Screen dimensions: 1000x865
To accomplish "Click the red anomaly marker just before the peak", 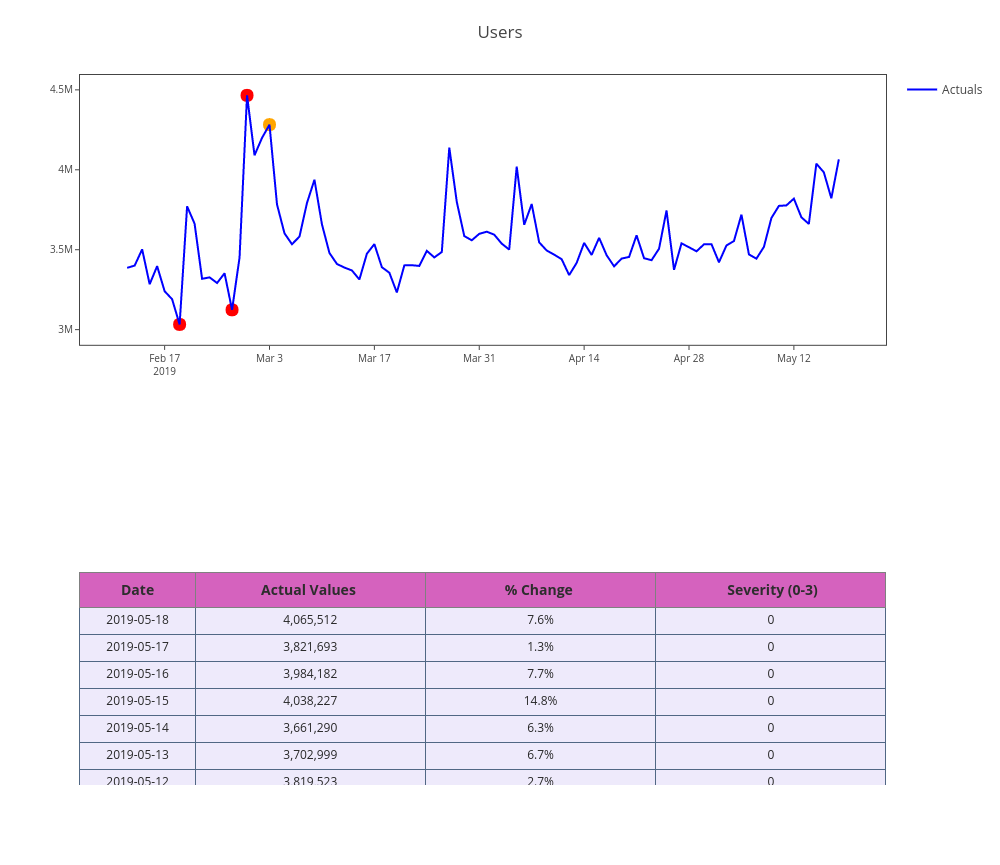I will 232,310.
